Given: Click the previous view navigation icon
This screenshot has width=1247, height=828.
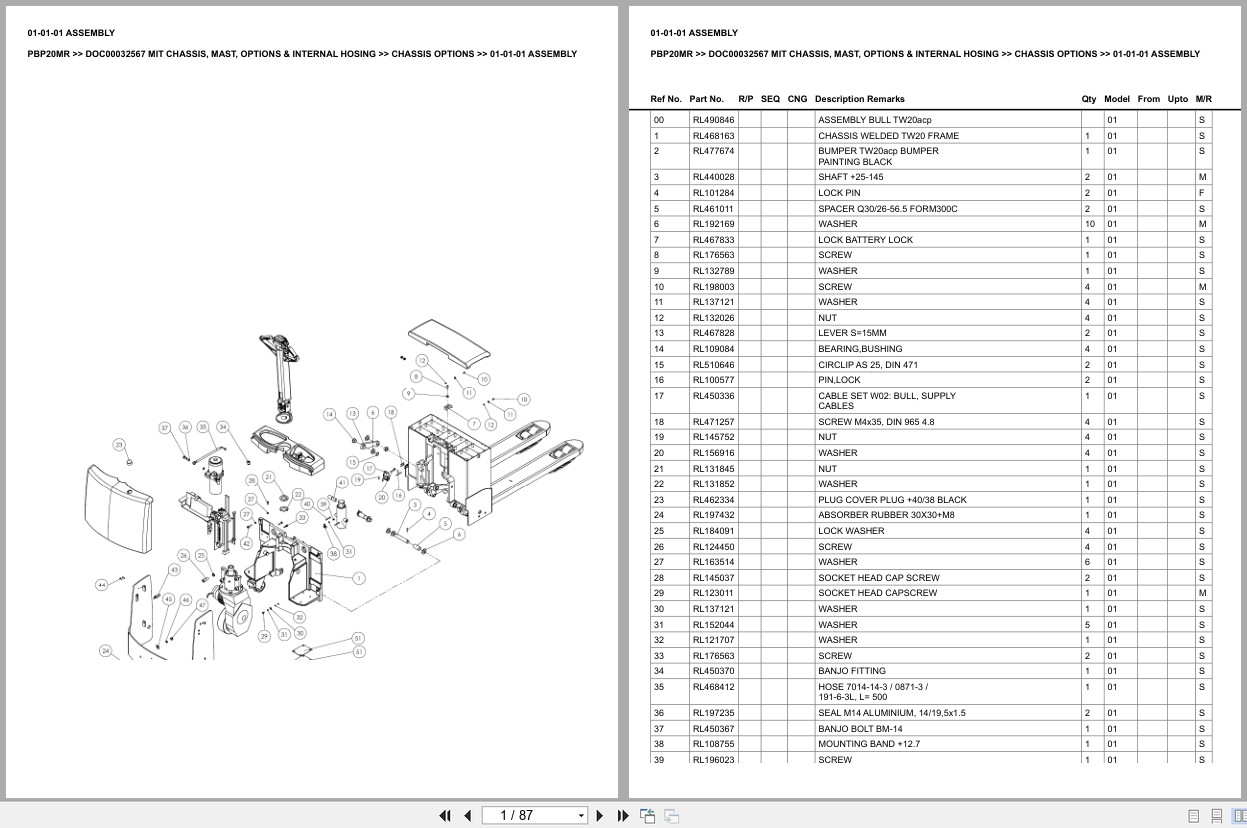Looking at the screenshot, I should pyautogui.click(x=647, y=815).
